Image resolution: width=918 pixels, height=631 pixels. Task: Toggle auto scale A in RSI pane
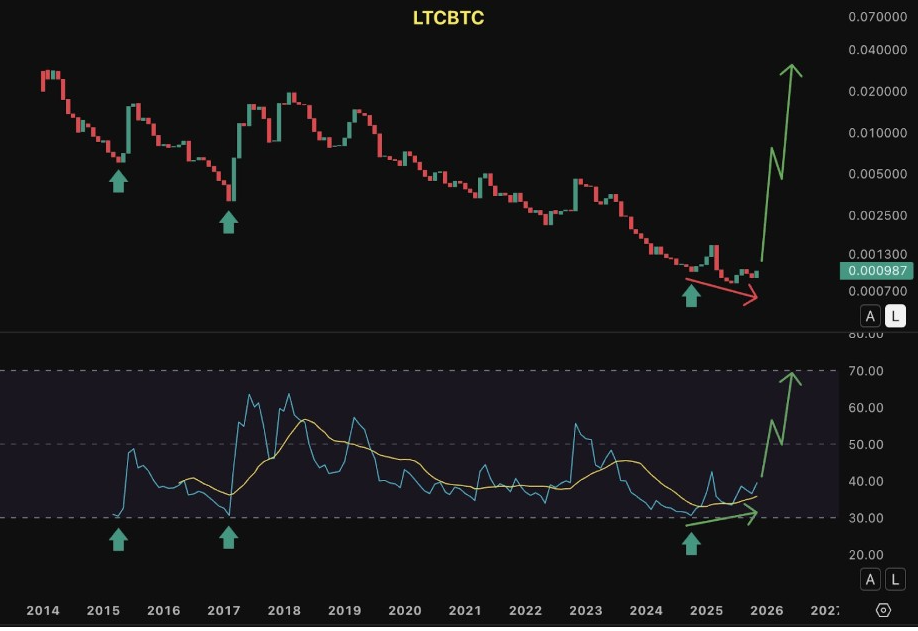coord(870,579)
